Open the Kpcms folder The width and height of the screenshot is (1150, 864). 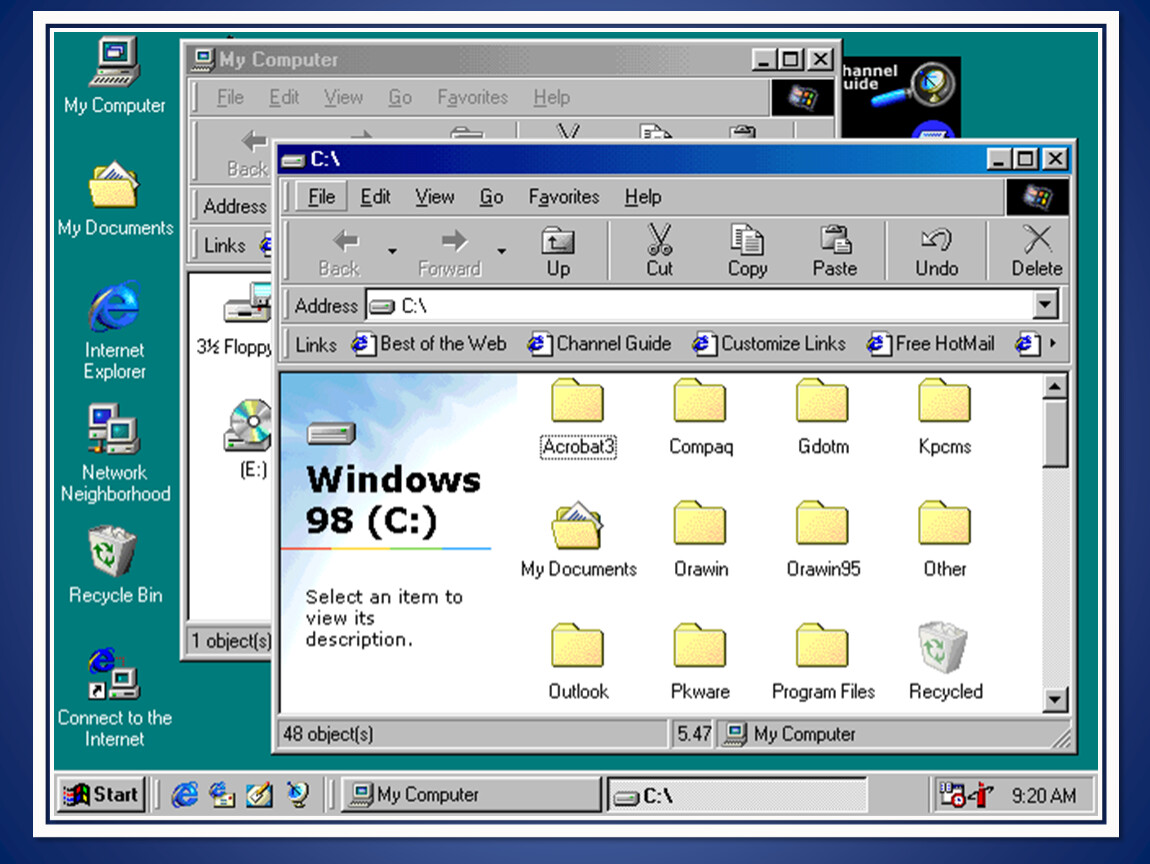click(945, 417)
